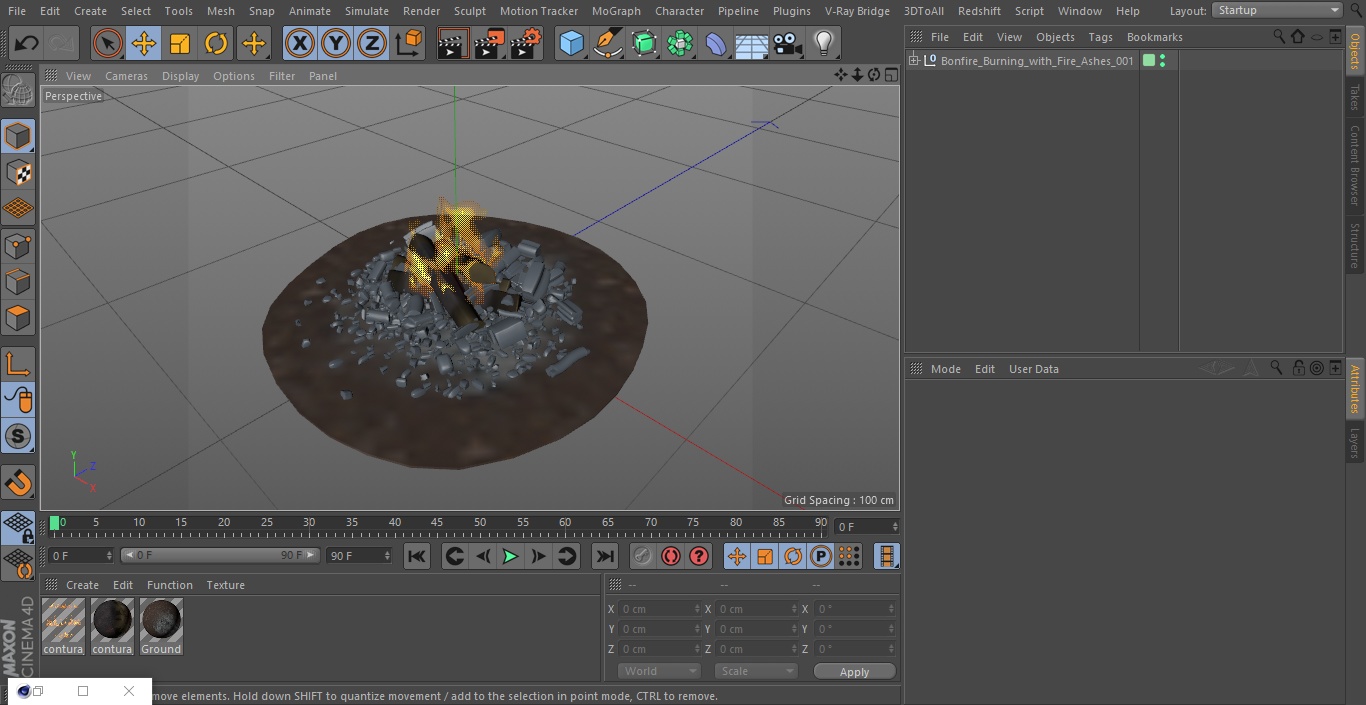
Task: Open keyframe selection question mark icon
Action: coord(699,556)
